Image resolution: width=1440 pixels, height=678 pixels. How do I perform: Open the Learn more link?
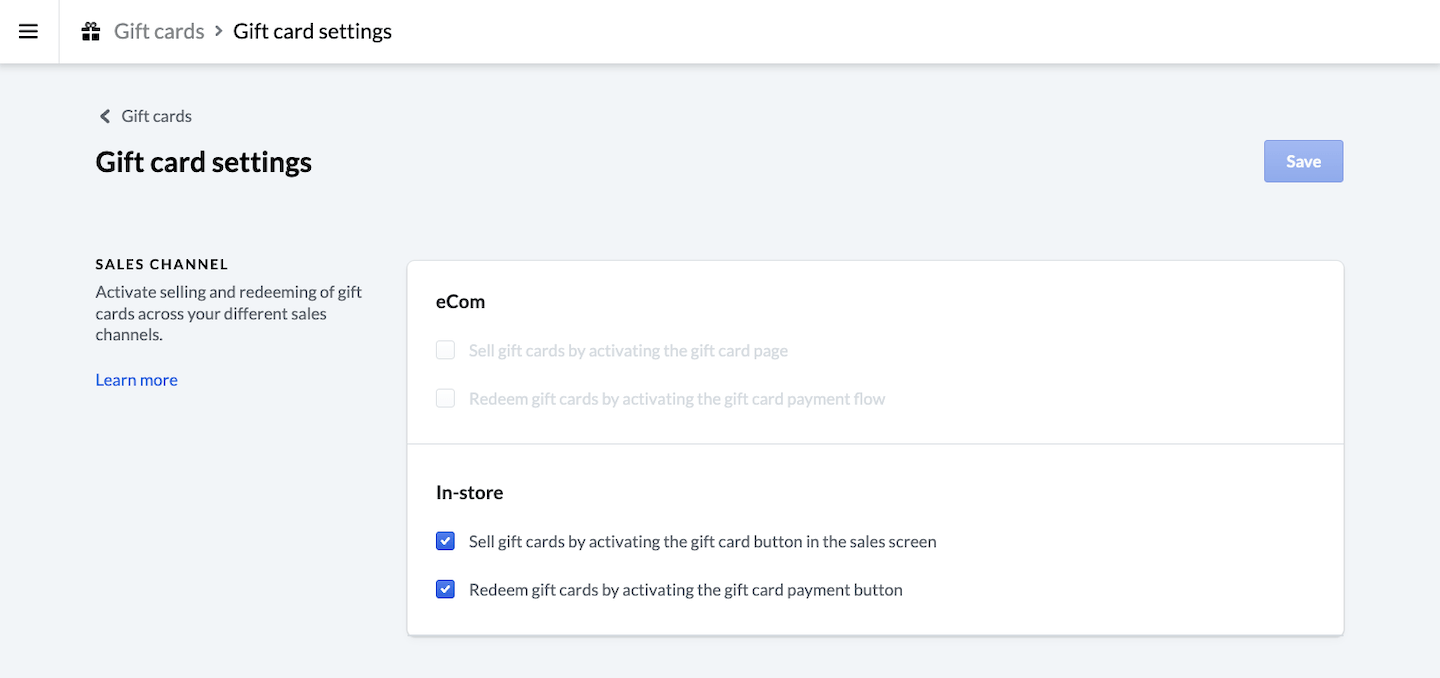pos(136,380)
